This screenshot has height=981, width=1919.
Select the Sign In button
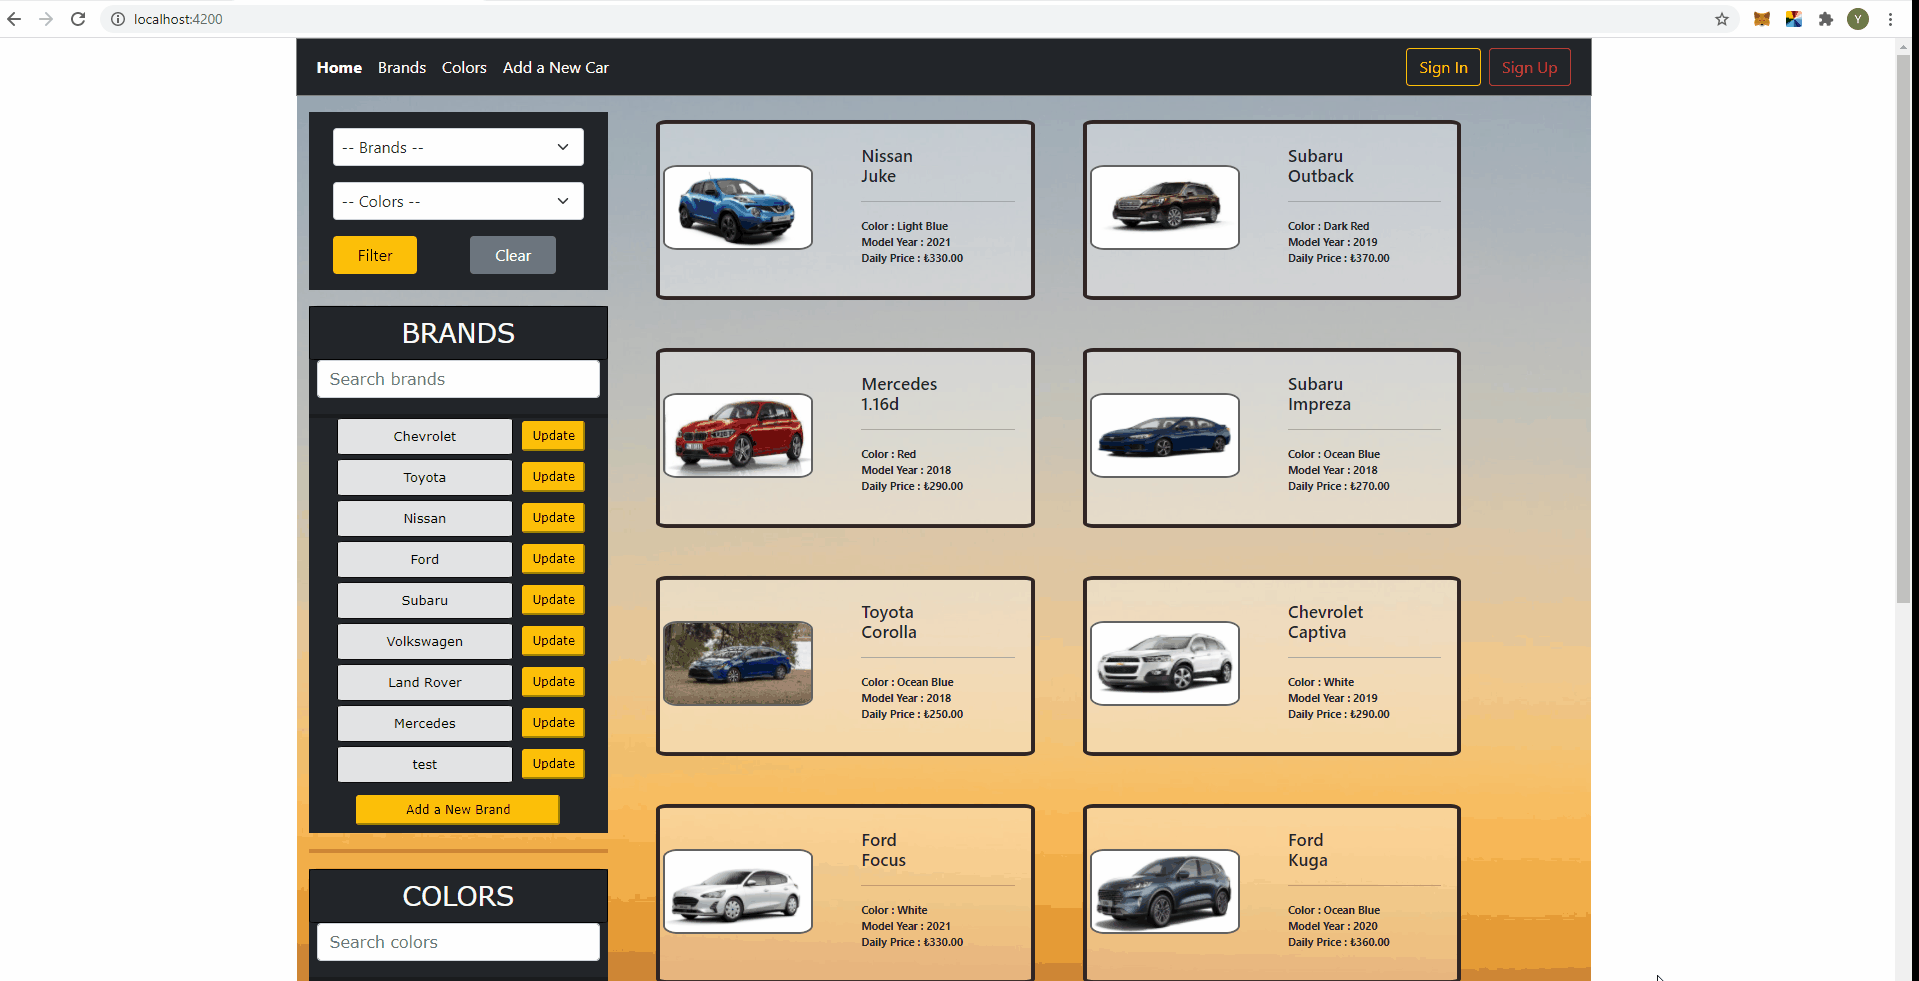click(1443, 67)
